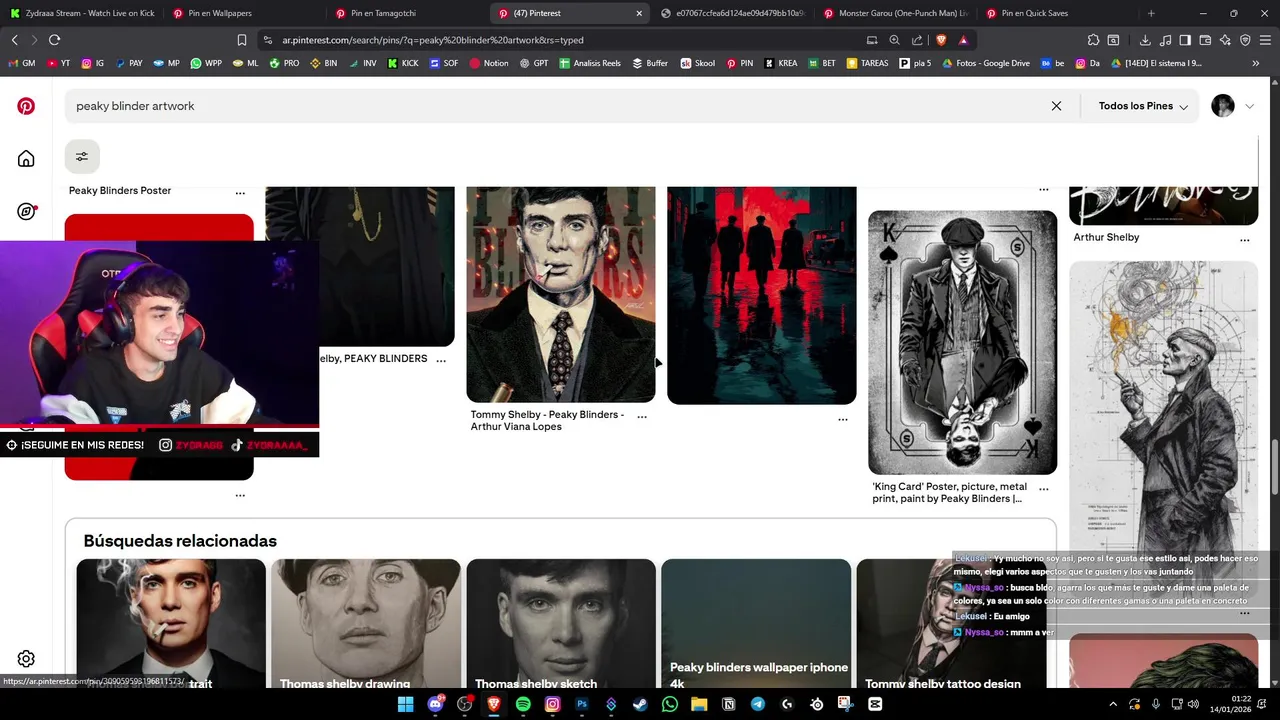1280x720 pixels.
Task: Open more options for Tommy Shelby pin
Action: (642, 416)
